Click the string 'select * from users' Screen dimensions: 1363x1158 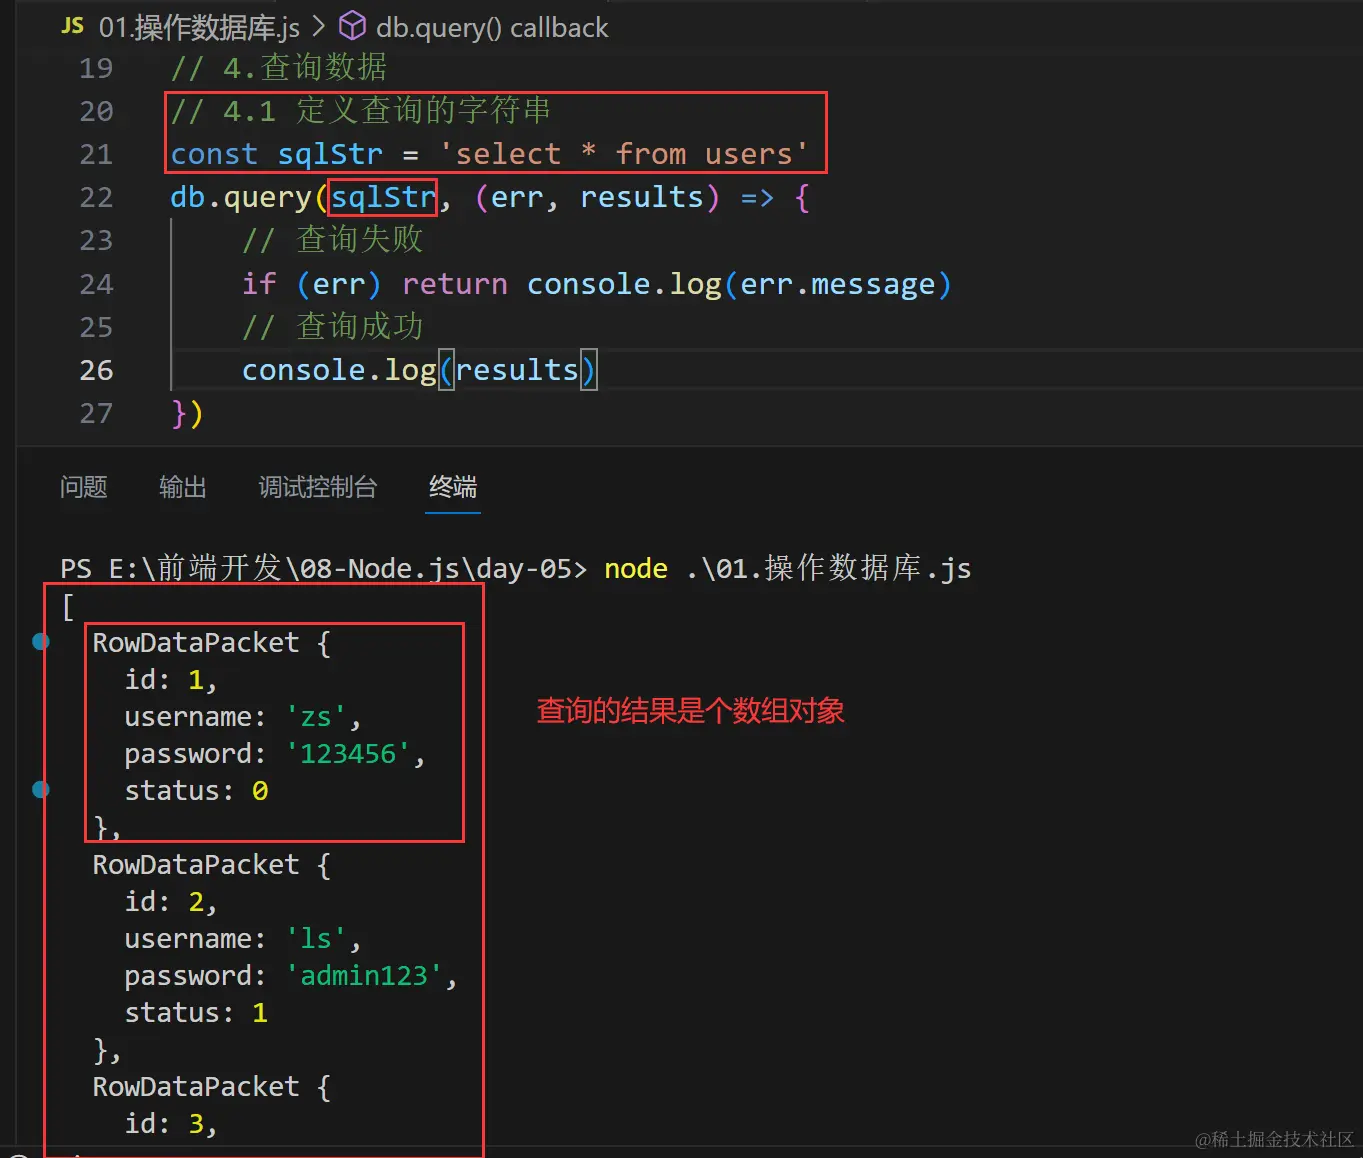tap(624, 154)
